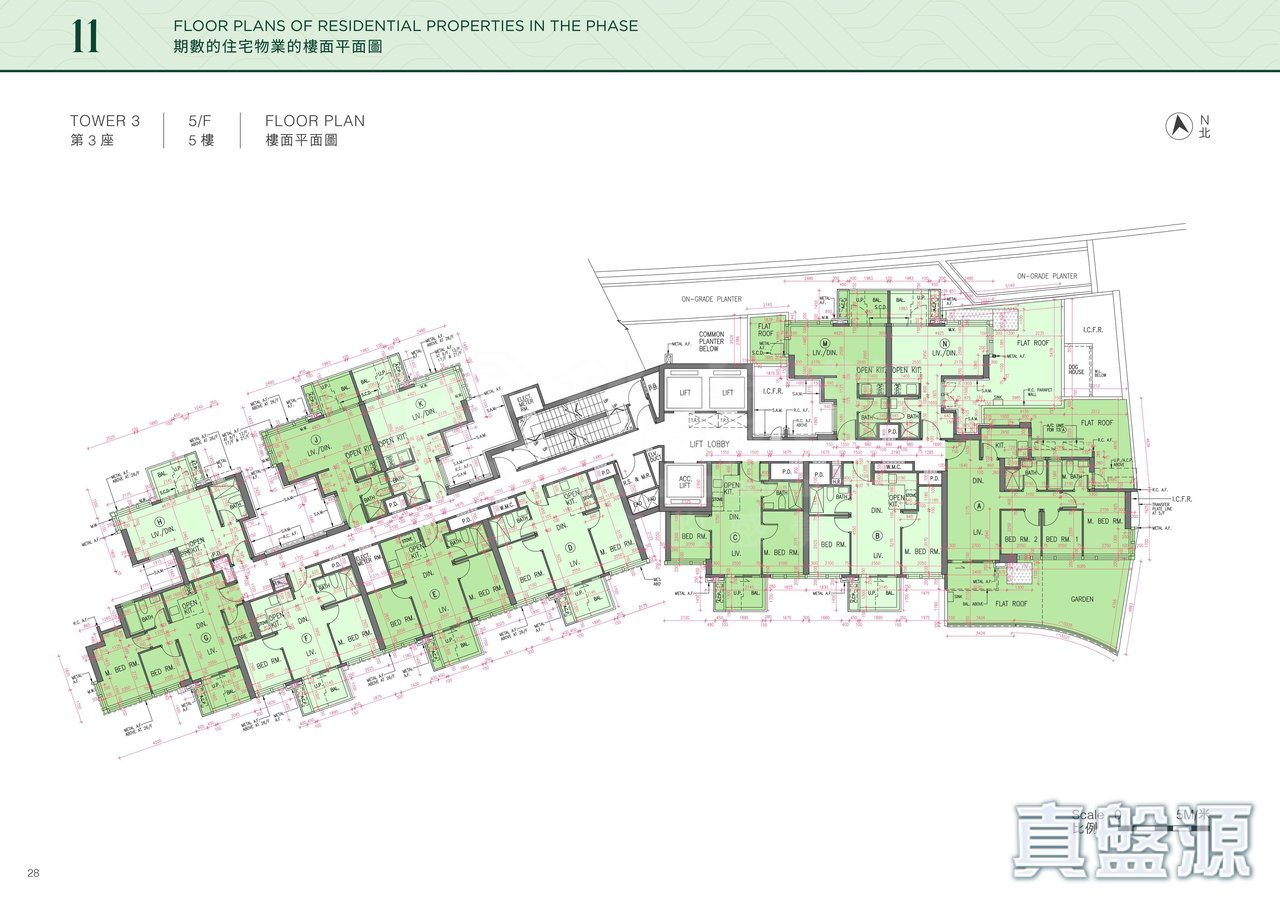Click the small 'FLAT ROOF' label beside unit M
The width and height of the screenshot is (1280, 904).
tap(766, 329)
